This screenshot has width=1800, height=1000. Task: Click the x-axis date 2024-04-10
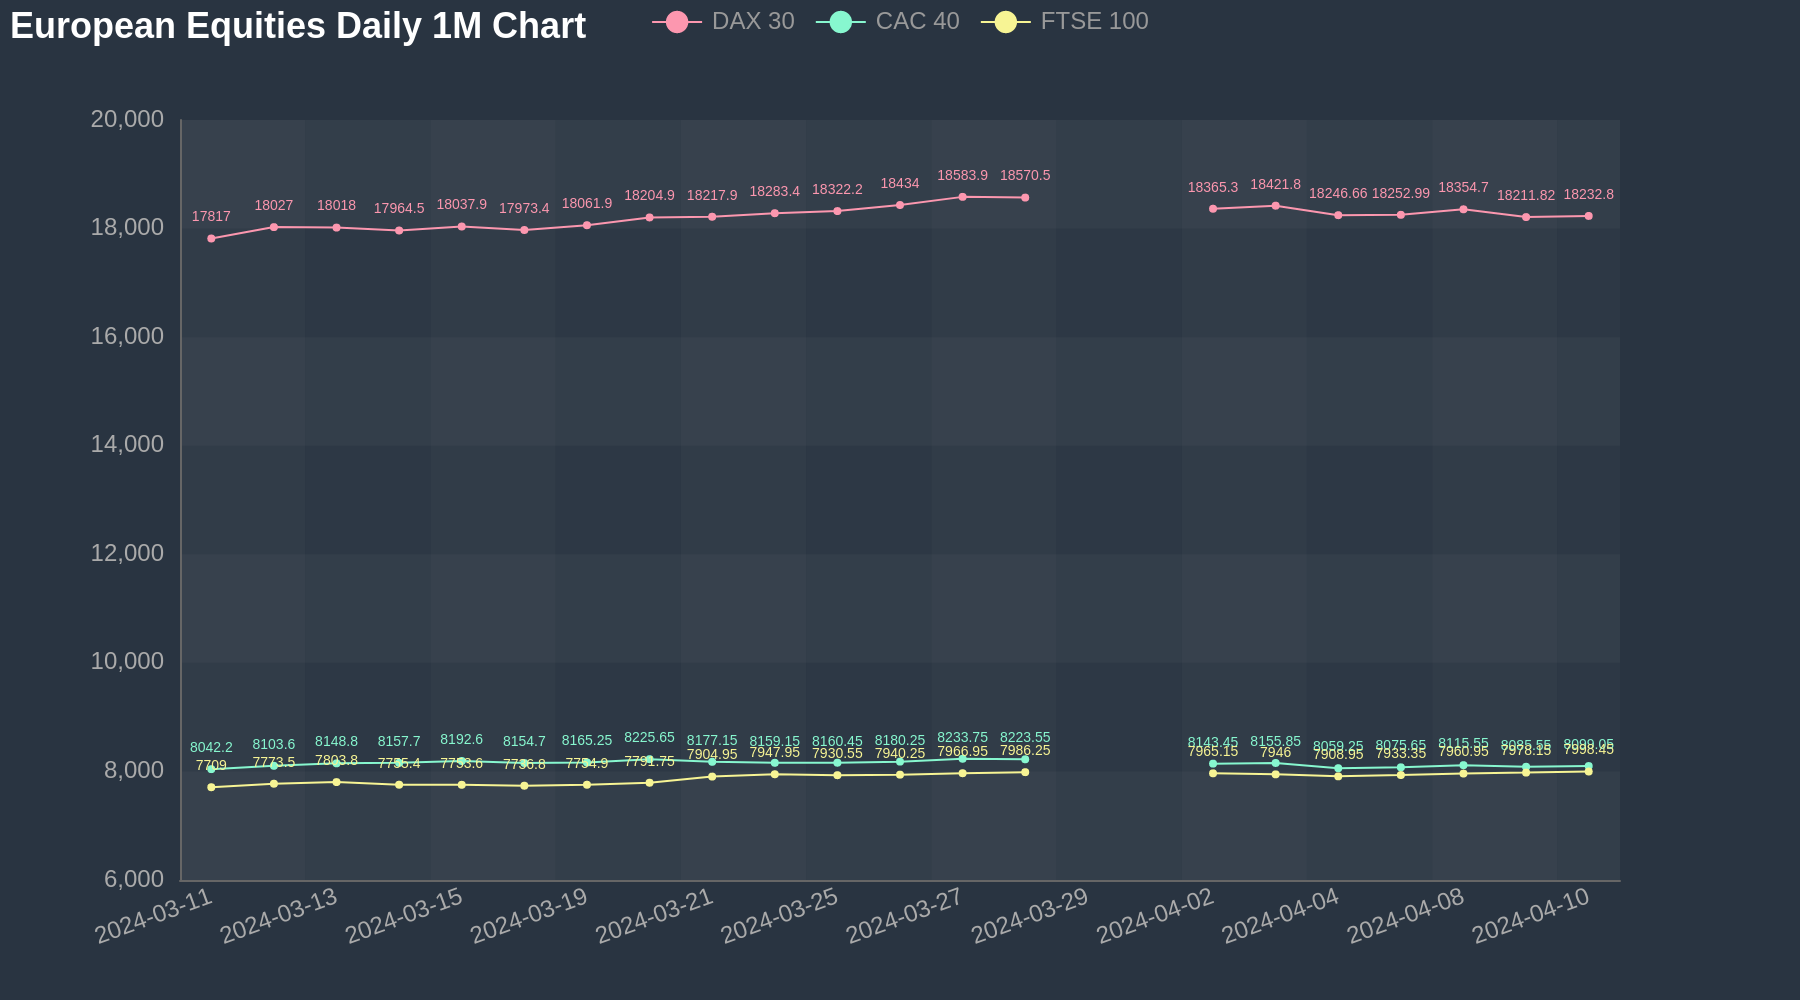[1531, 916]
